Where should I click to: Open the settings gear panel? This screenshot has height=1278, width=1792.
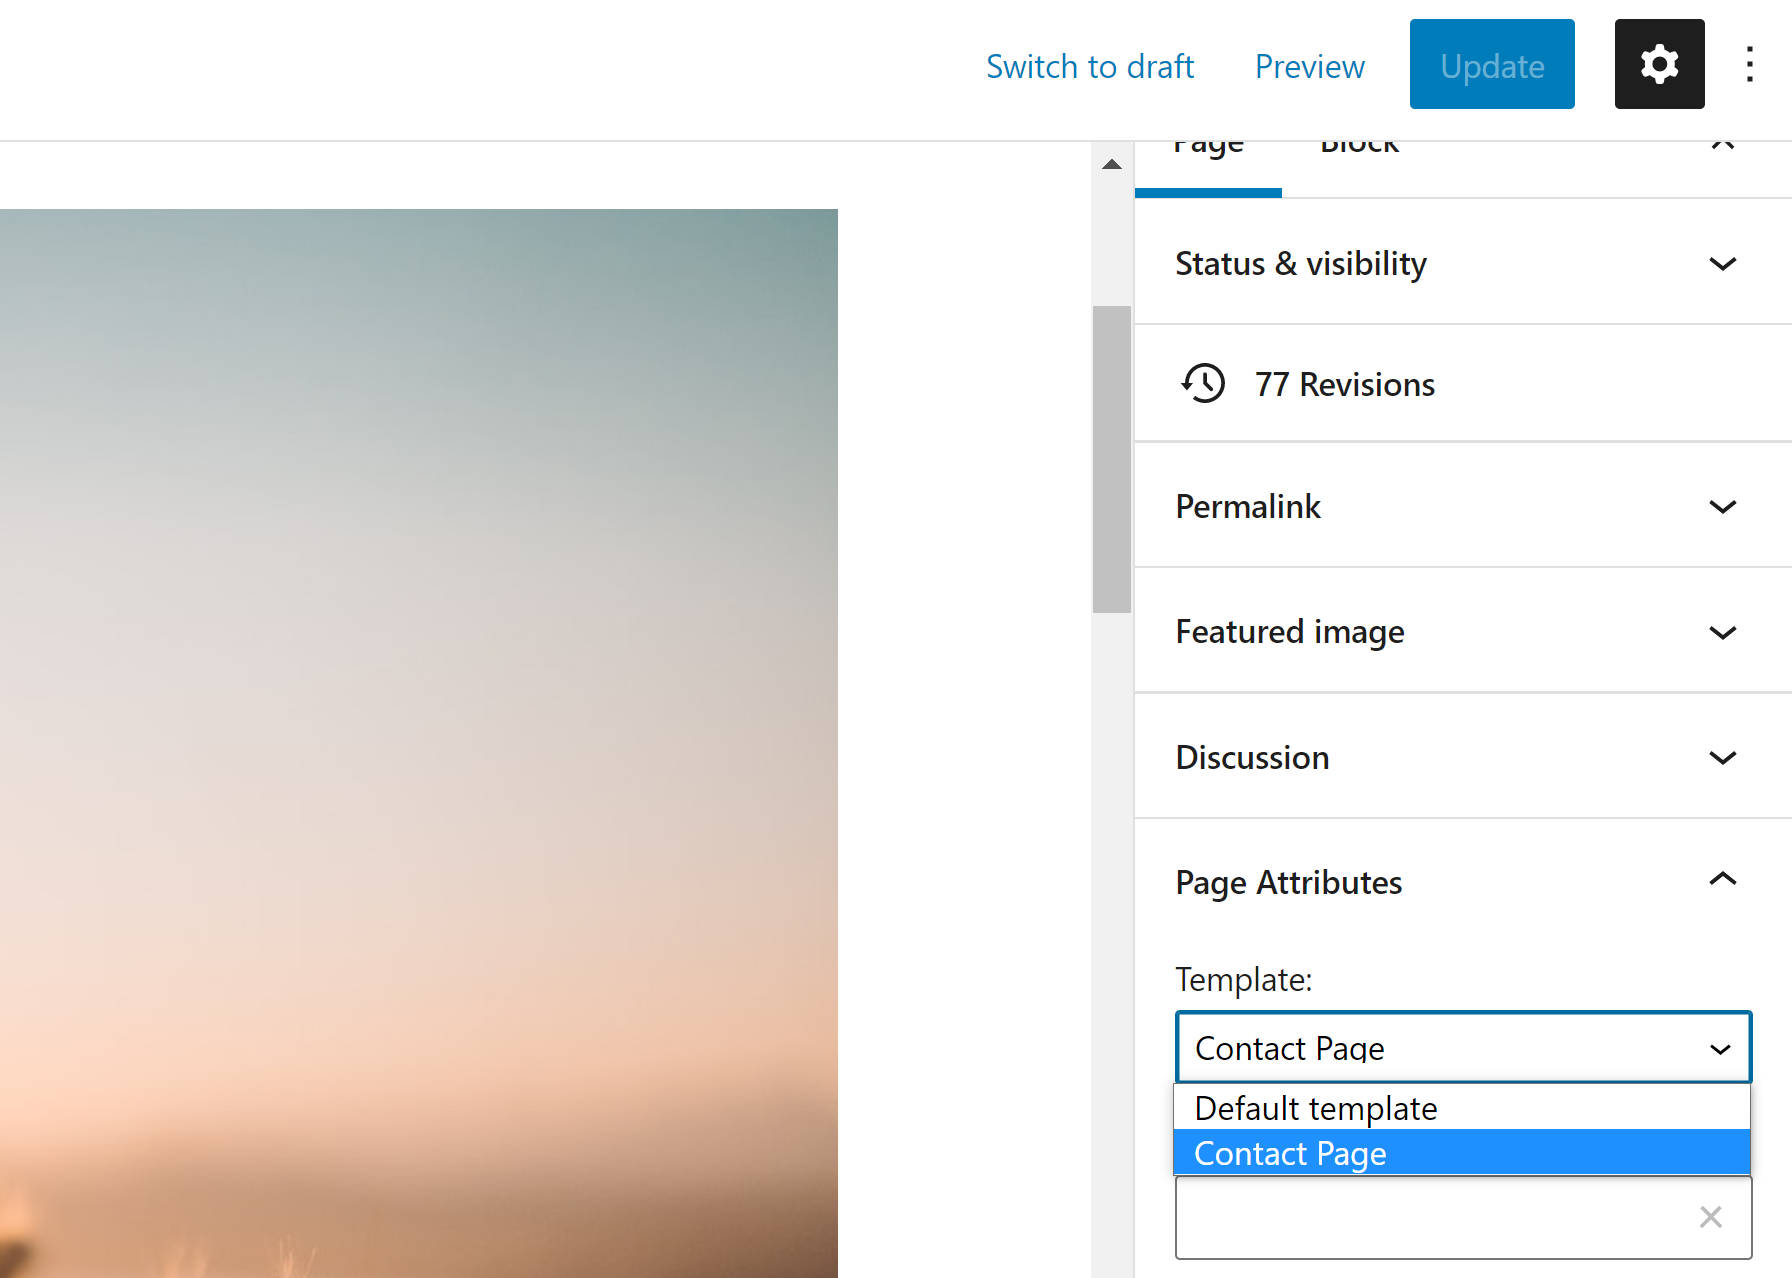tap(1659, 65)
